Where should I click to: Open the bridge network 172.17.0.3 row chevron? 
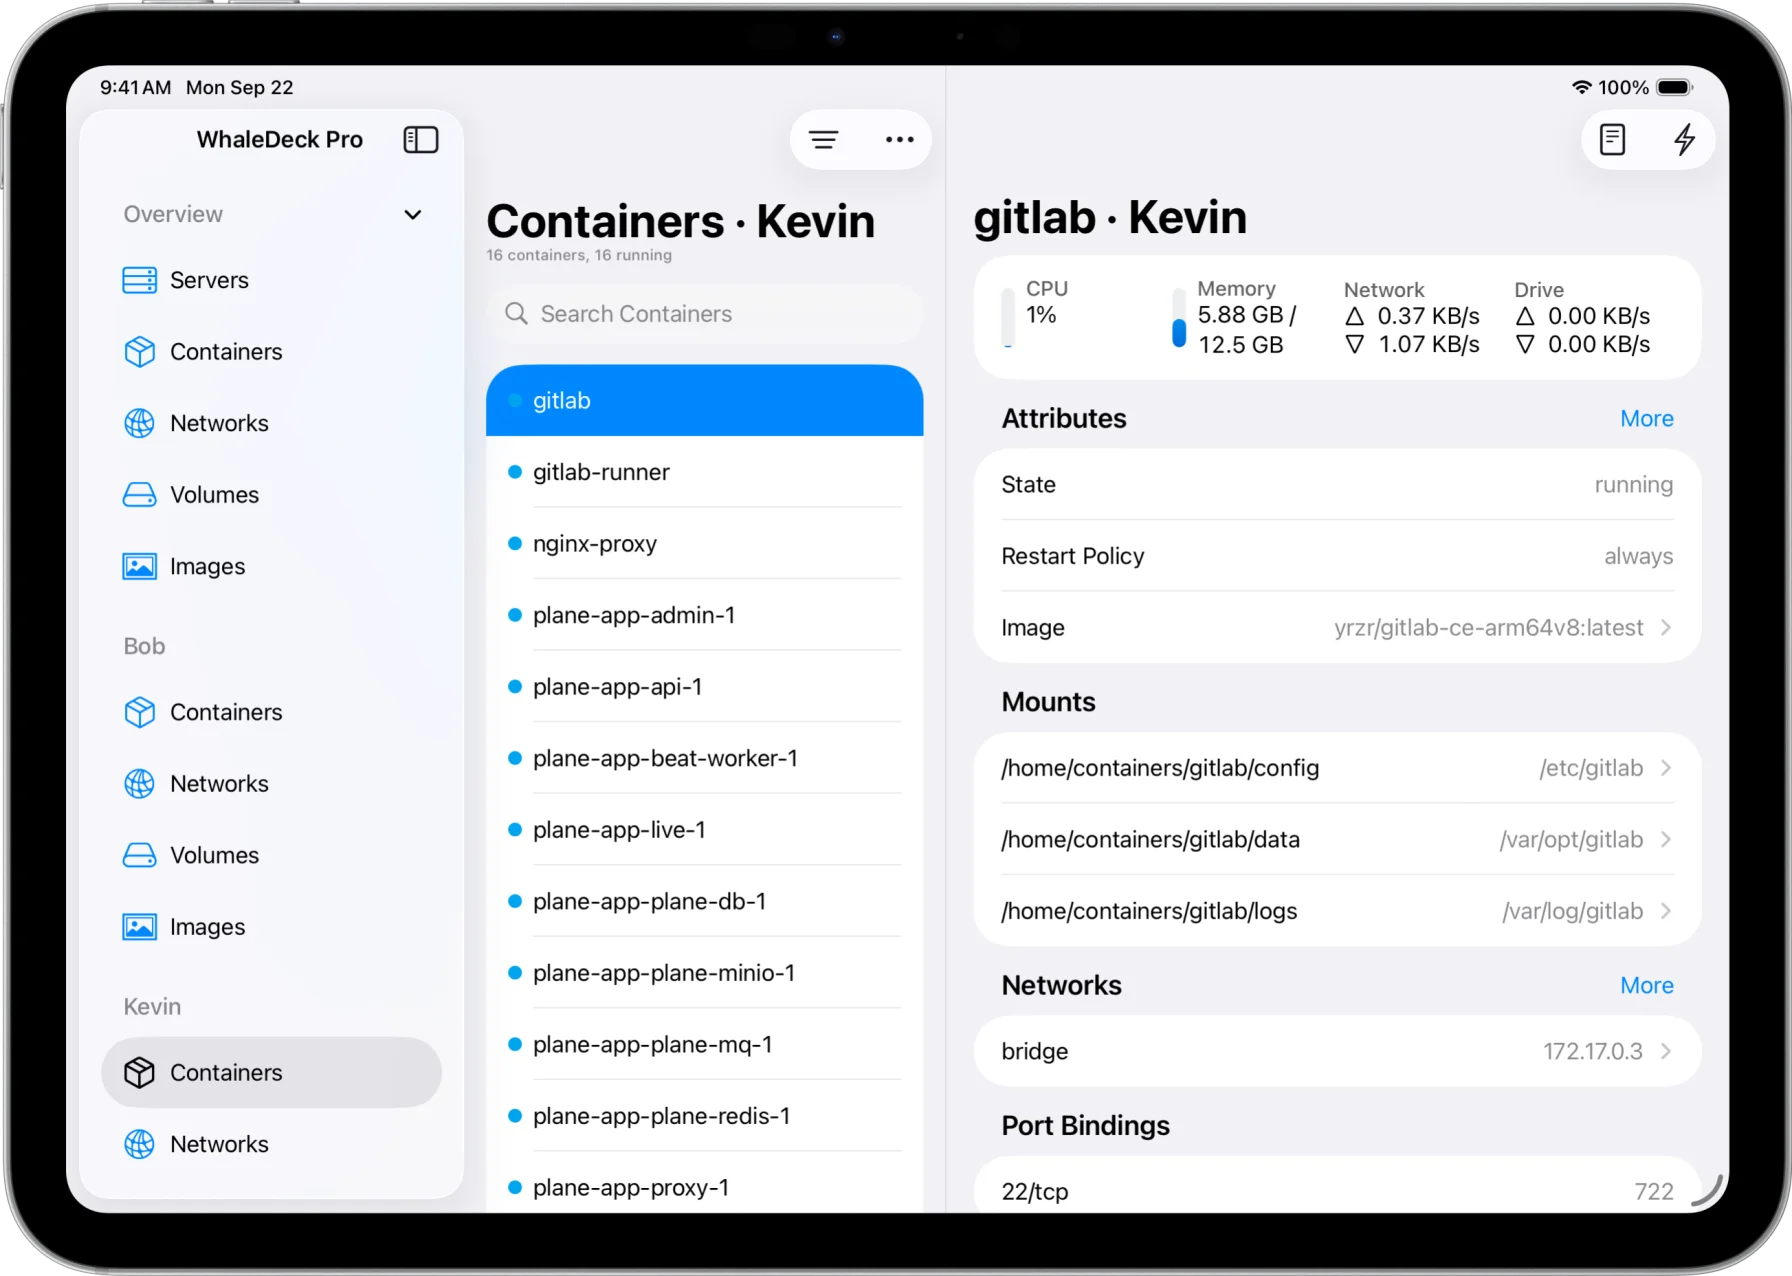pyautogui.click(x=1666, y=1051)
